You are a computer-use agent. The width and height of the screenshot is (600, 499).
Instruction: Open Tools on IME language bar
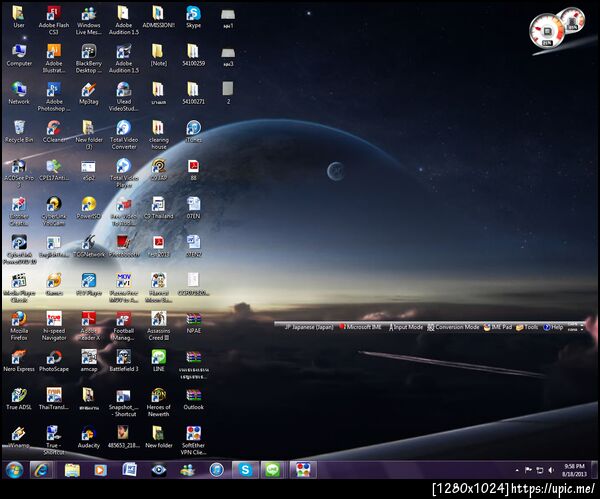click(527, 327)
